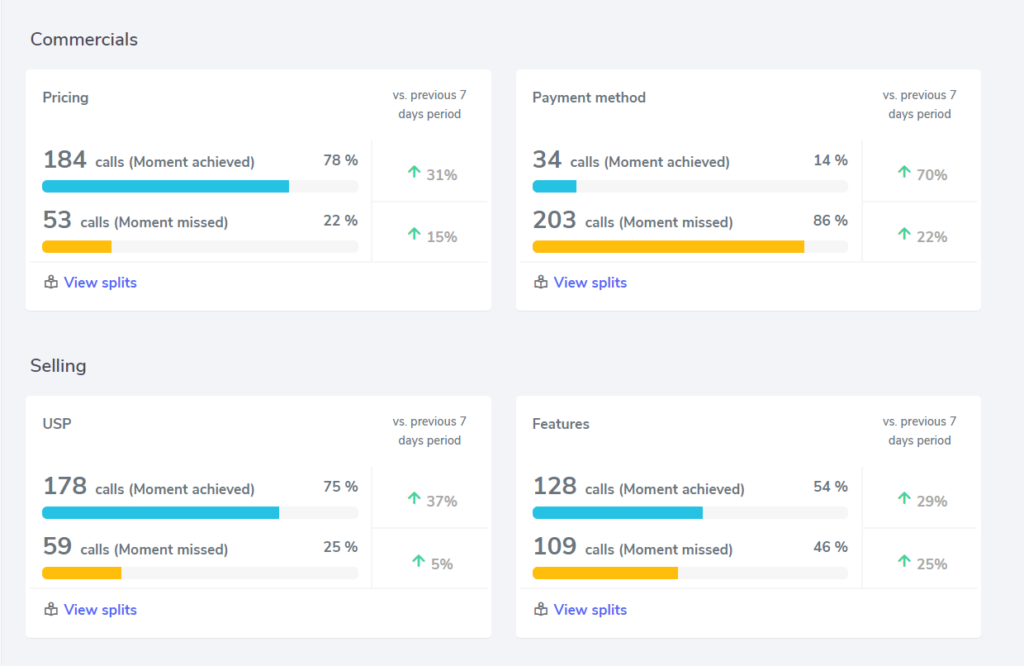Screen dimensions: 1024x666
Task: Click the split icon beside Payment method's View splits
Action: click(x=540, y=282)
